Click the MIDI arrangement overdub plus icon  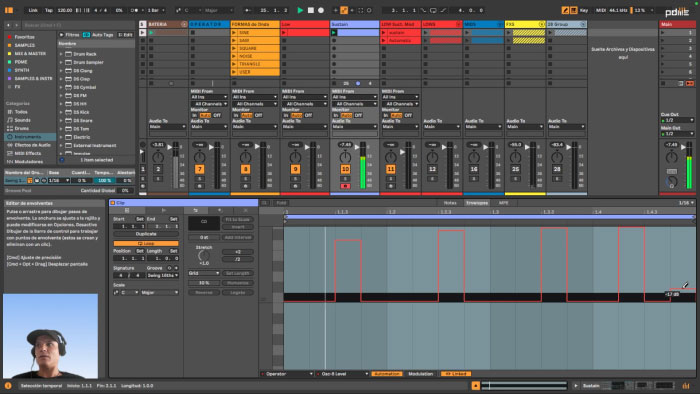coord(335,10)
